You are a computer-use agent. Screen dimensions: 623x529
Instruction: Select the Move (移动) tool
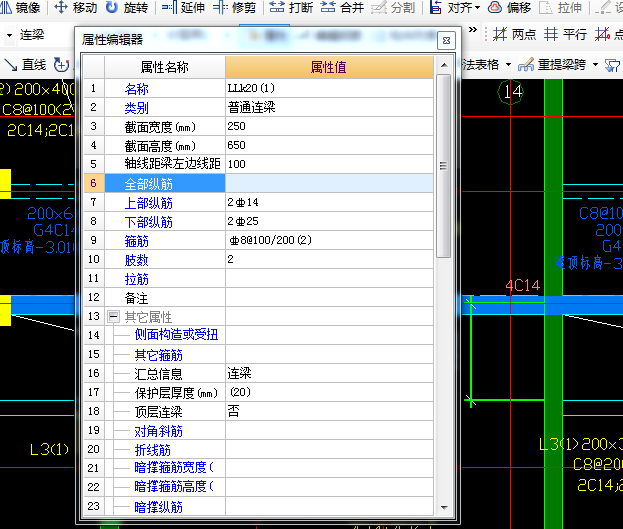click(x=75, y=8)
